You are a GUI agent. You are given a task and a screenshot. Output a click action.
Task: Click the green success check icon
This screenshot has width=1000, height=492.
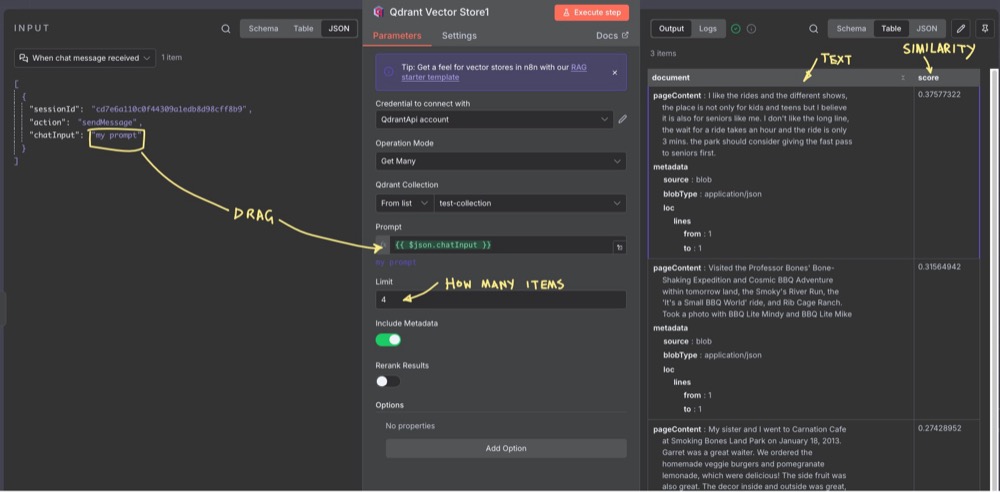(x=736, y=29)
